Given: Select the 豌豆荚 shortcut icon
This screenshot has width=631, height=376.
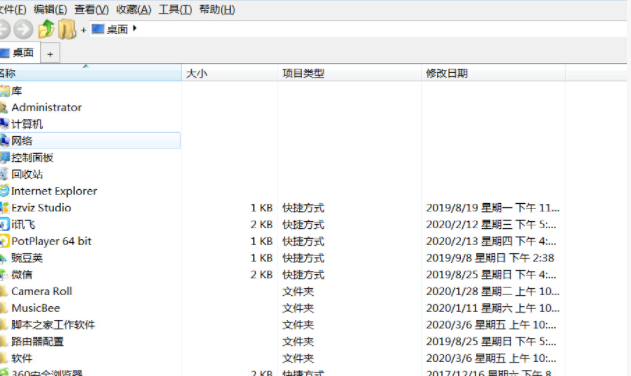Looking at the screenshot, I should [x=4, y=258].
